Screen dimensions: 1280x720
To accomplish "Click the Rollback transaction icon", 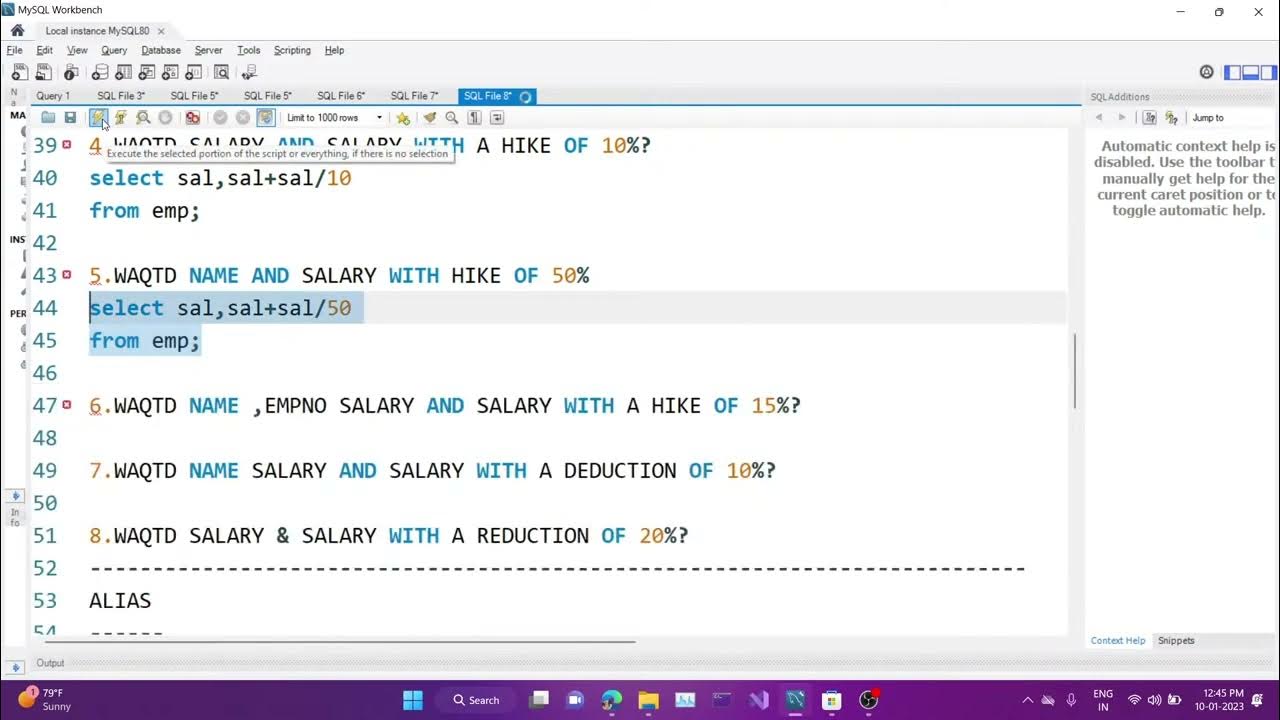I will coord(242,118).
